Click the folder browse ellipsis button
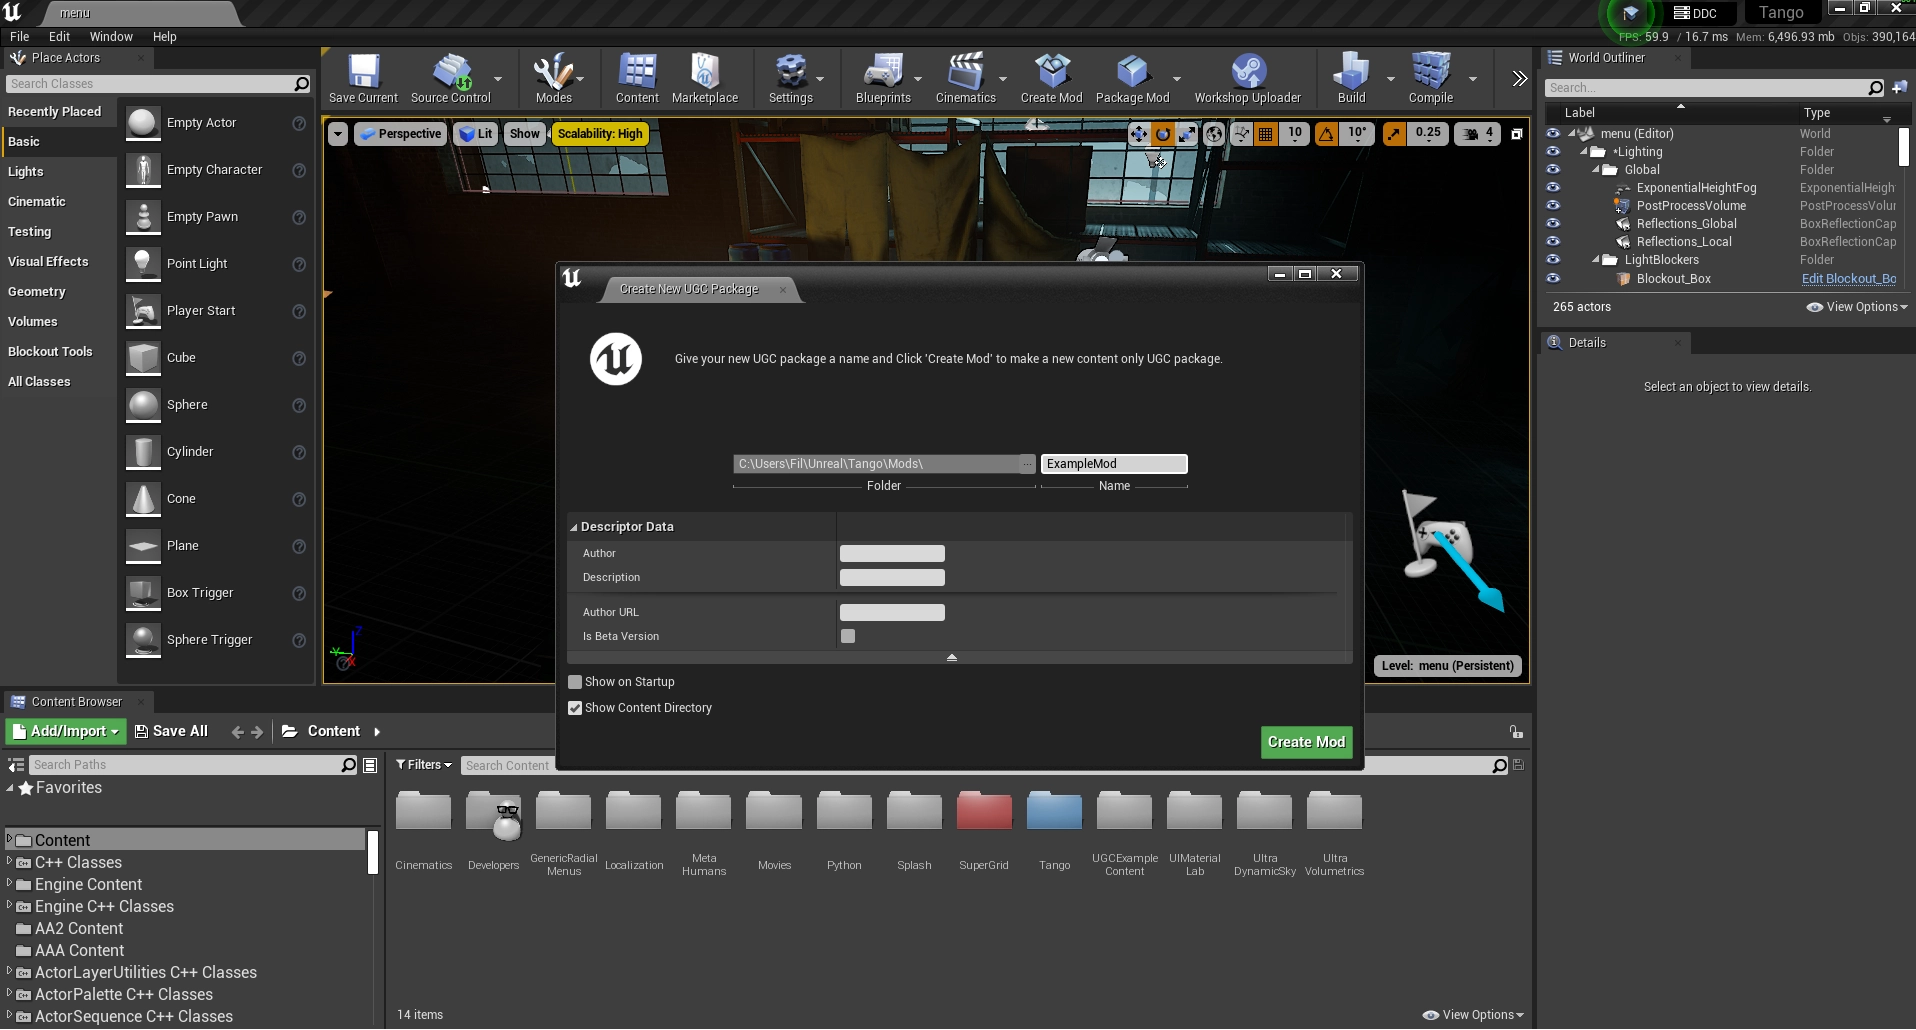The height and width of the screenshot is (1030, 1916). [x=1027, y=464]
